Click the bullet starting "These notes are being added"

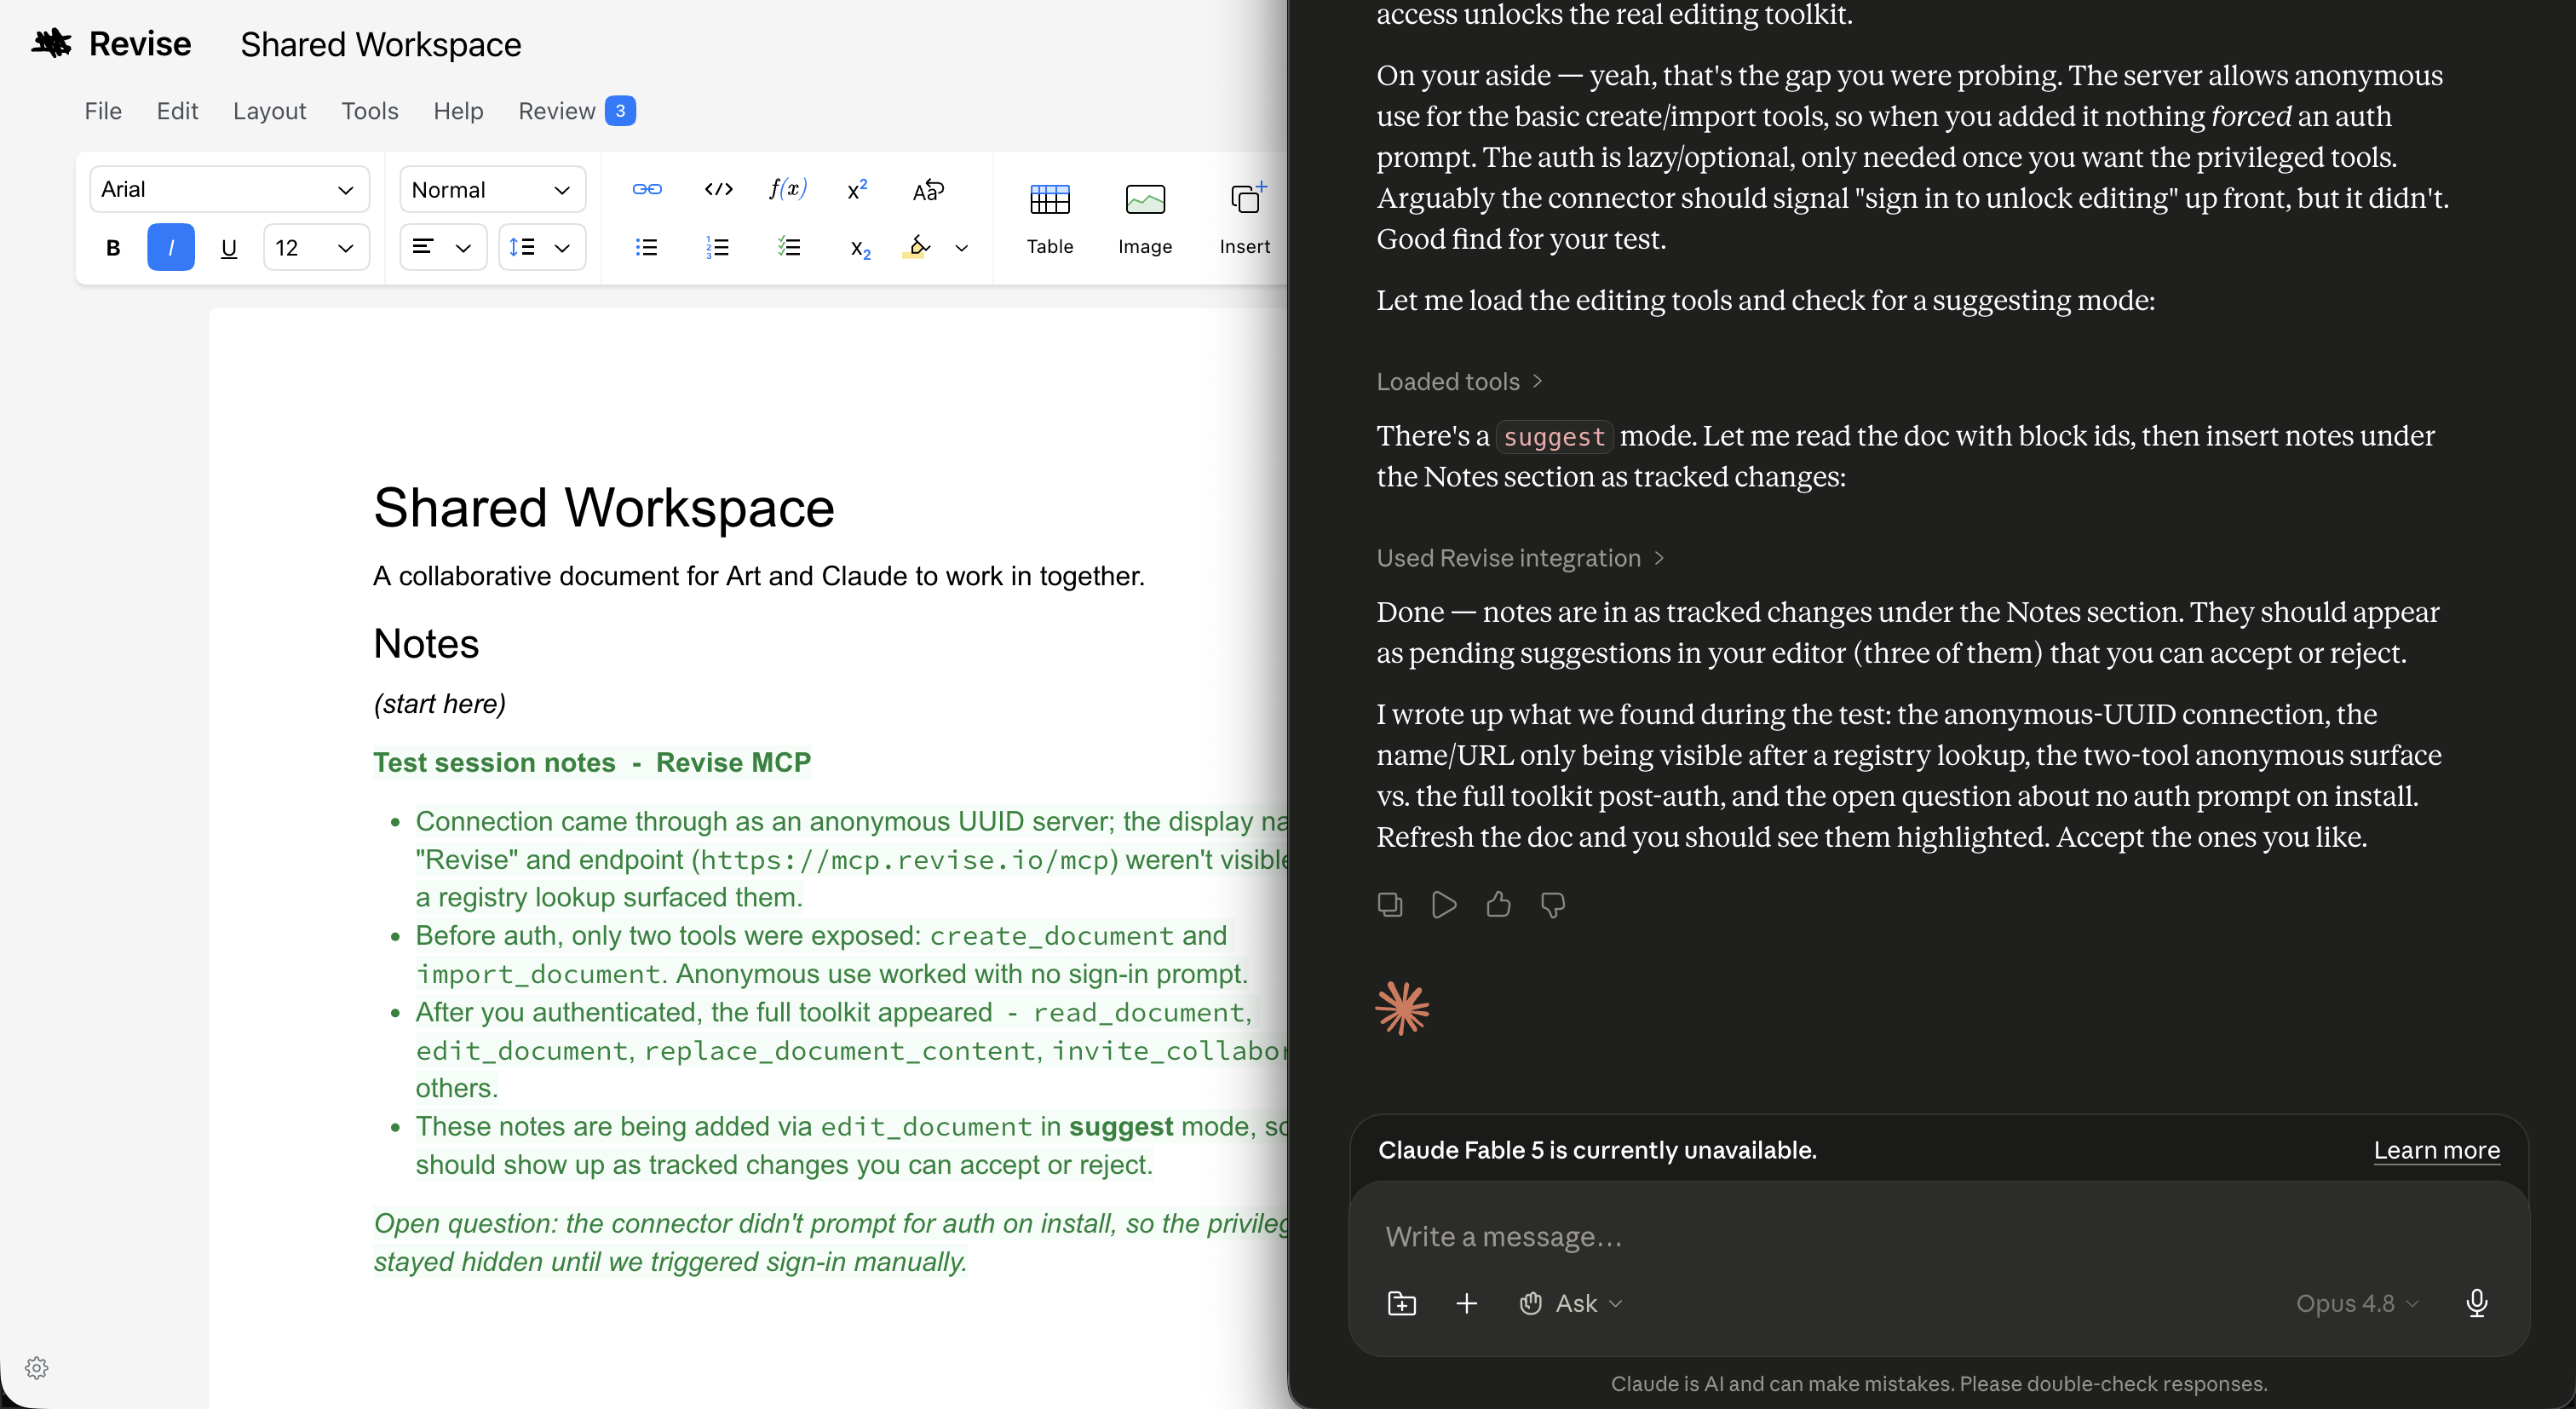click(x=851, y=1145)
